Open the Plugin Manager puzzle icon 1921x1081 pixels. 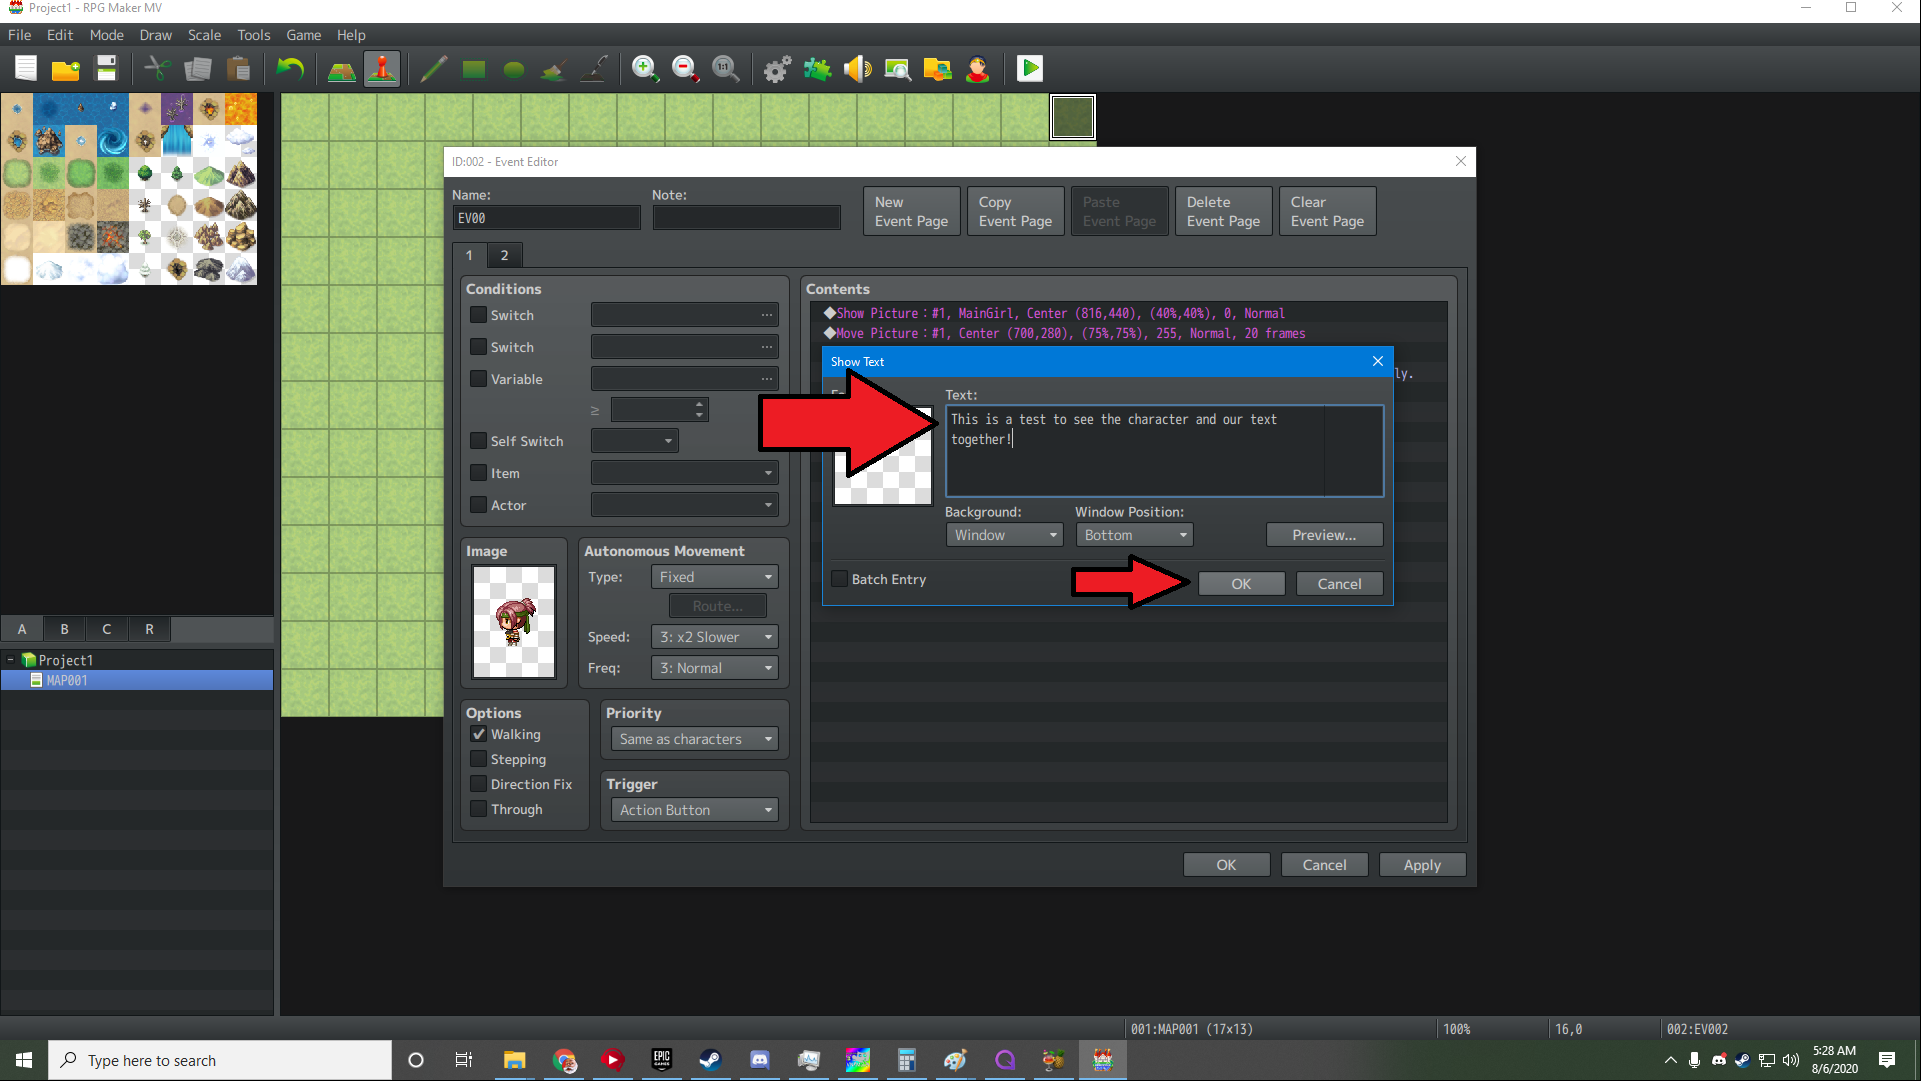coord(817,69)
